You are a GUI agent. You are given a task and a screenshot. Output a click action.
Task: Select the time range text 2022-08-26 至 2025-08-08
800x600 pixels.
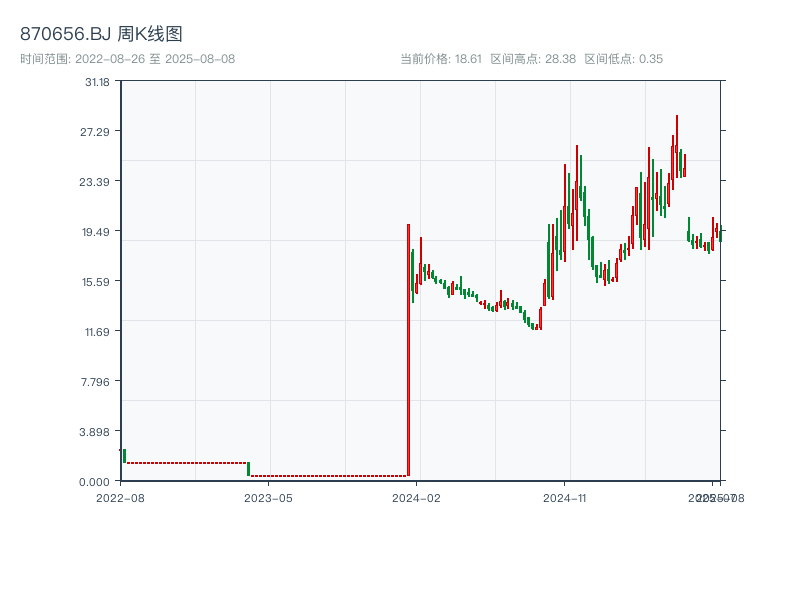point(155,59)
